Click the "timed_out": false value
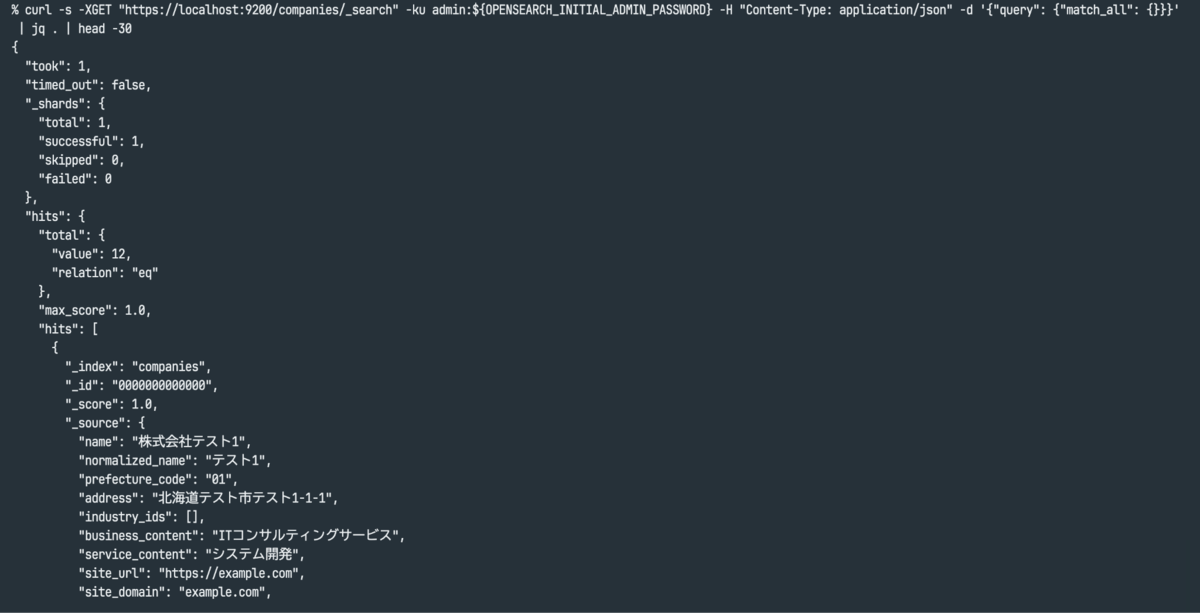 tap(88, 85)
